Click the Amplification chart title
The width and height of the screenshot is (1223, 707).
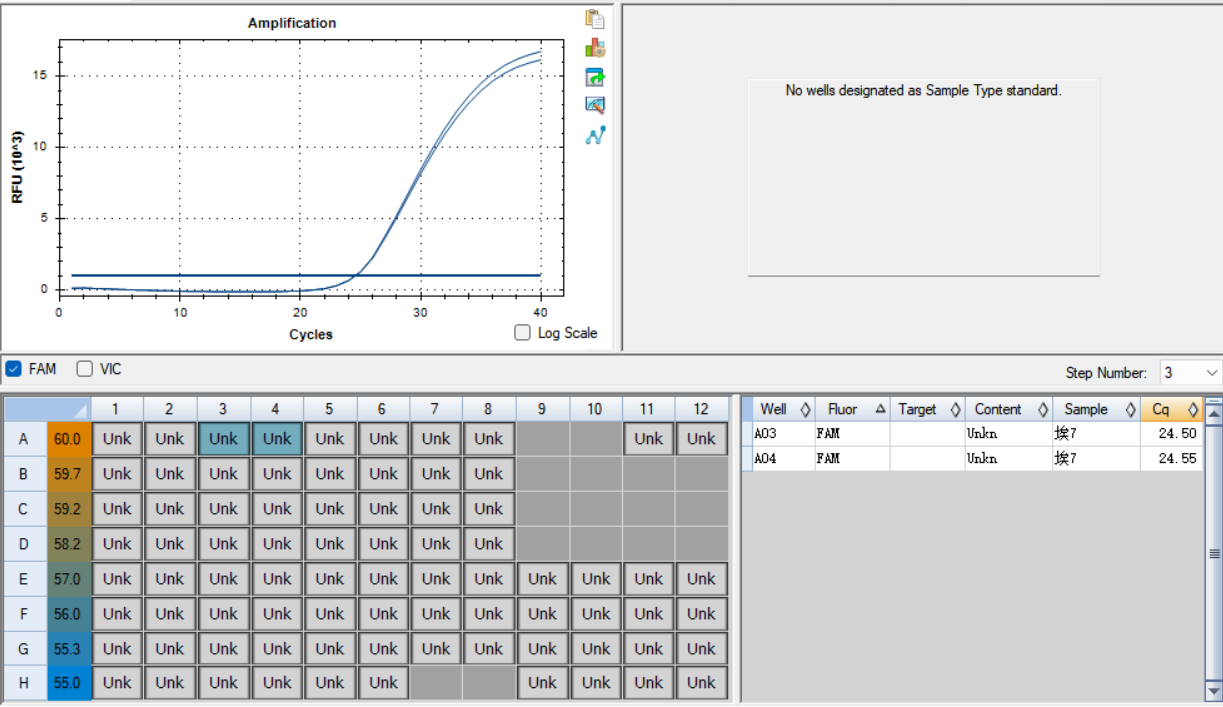[292, 22]
